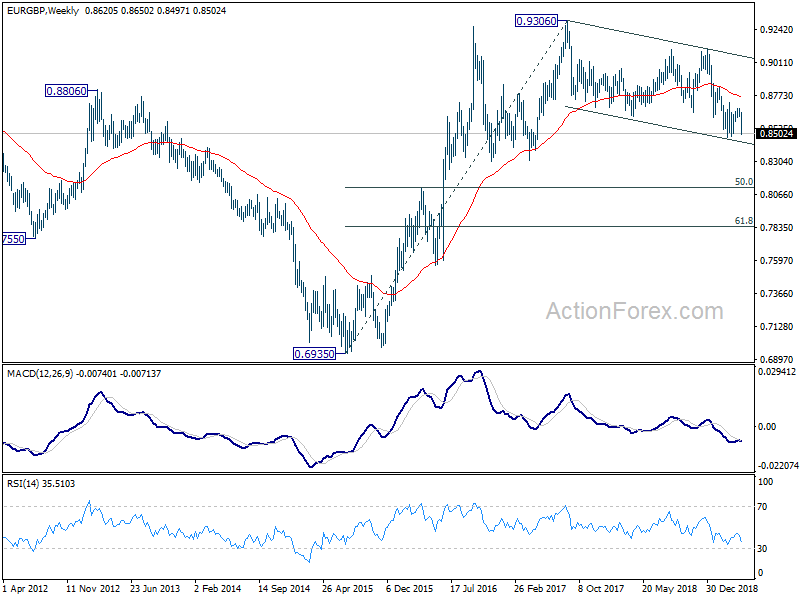
Task: Click the 26 Feb 2017 date label
Action: pyautogui.click(x=539, y=588)
